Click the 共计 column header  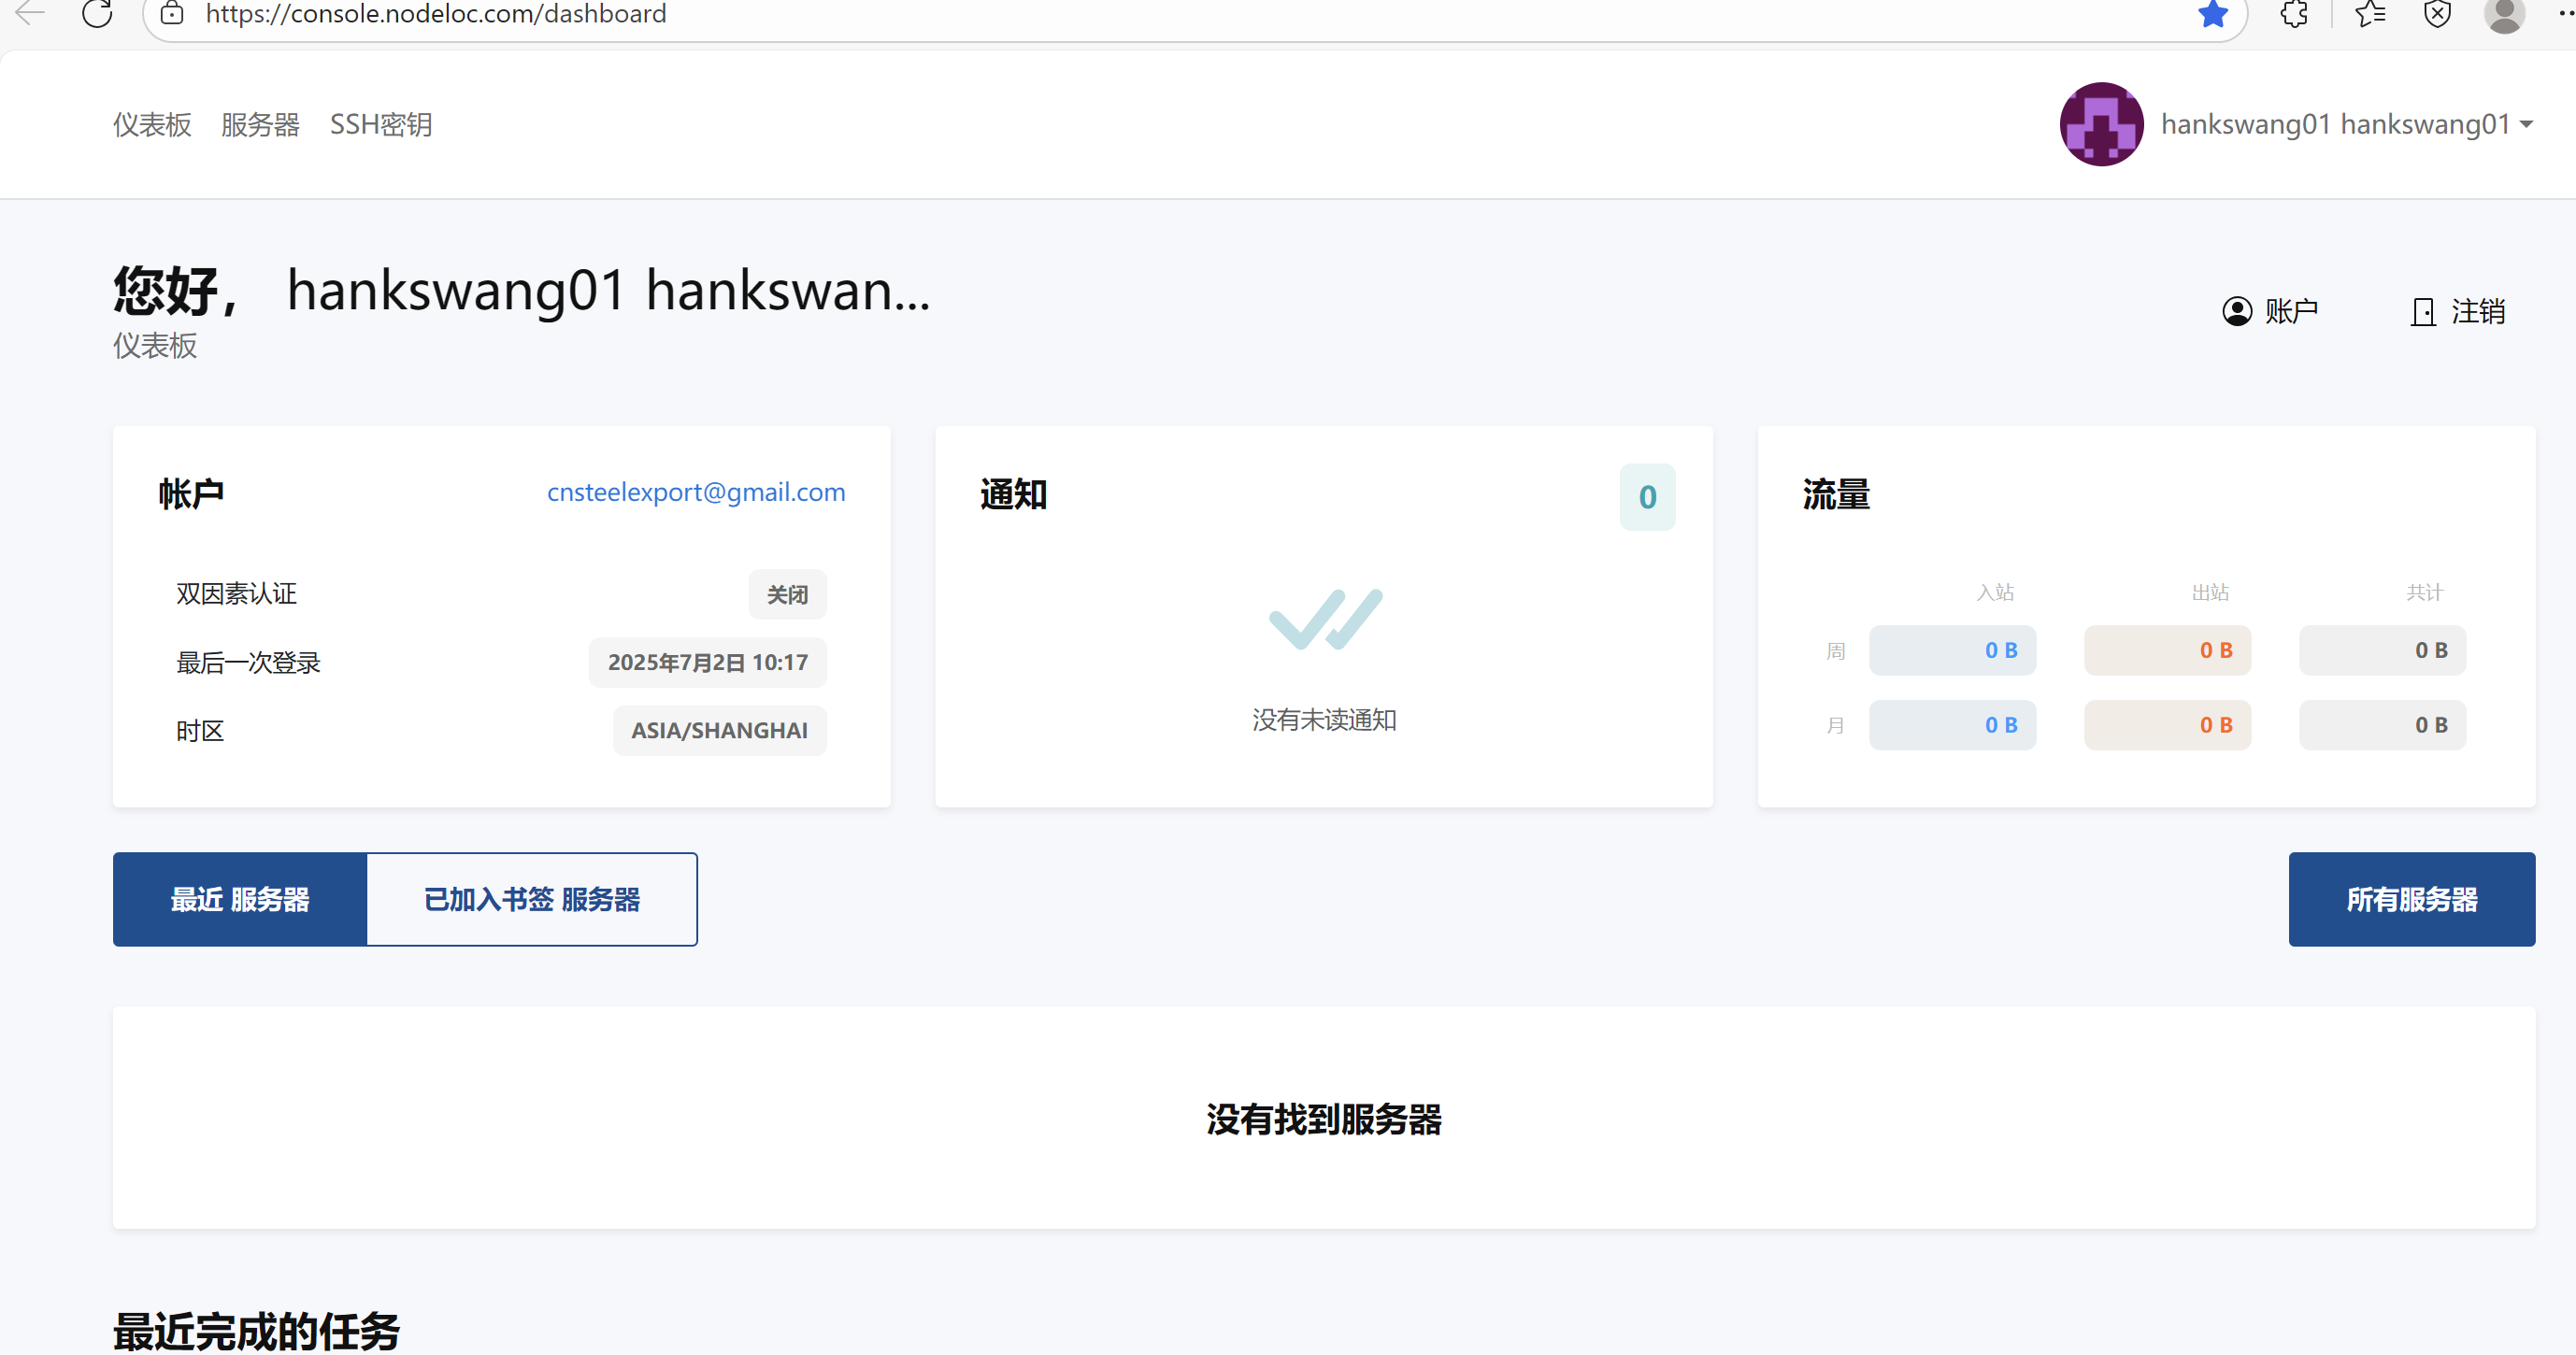[x=2425, y=593]
